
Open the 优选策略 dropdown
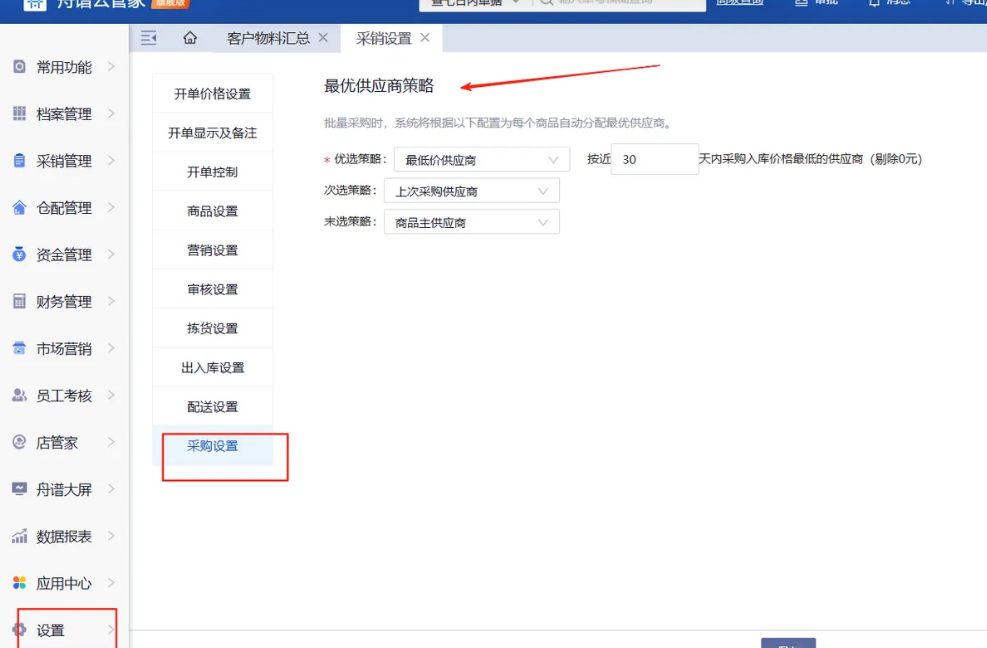pos(481,160)
